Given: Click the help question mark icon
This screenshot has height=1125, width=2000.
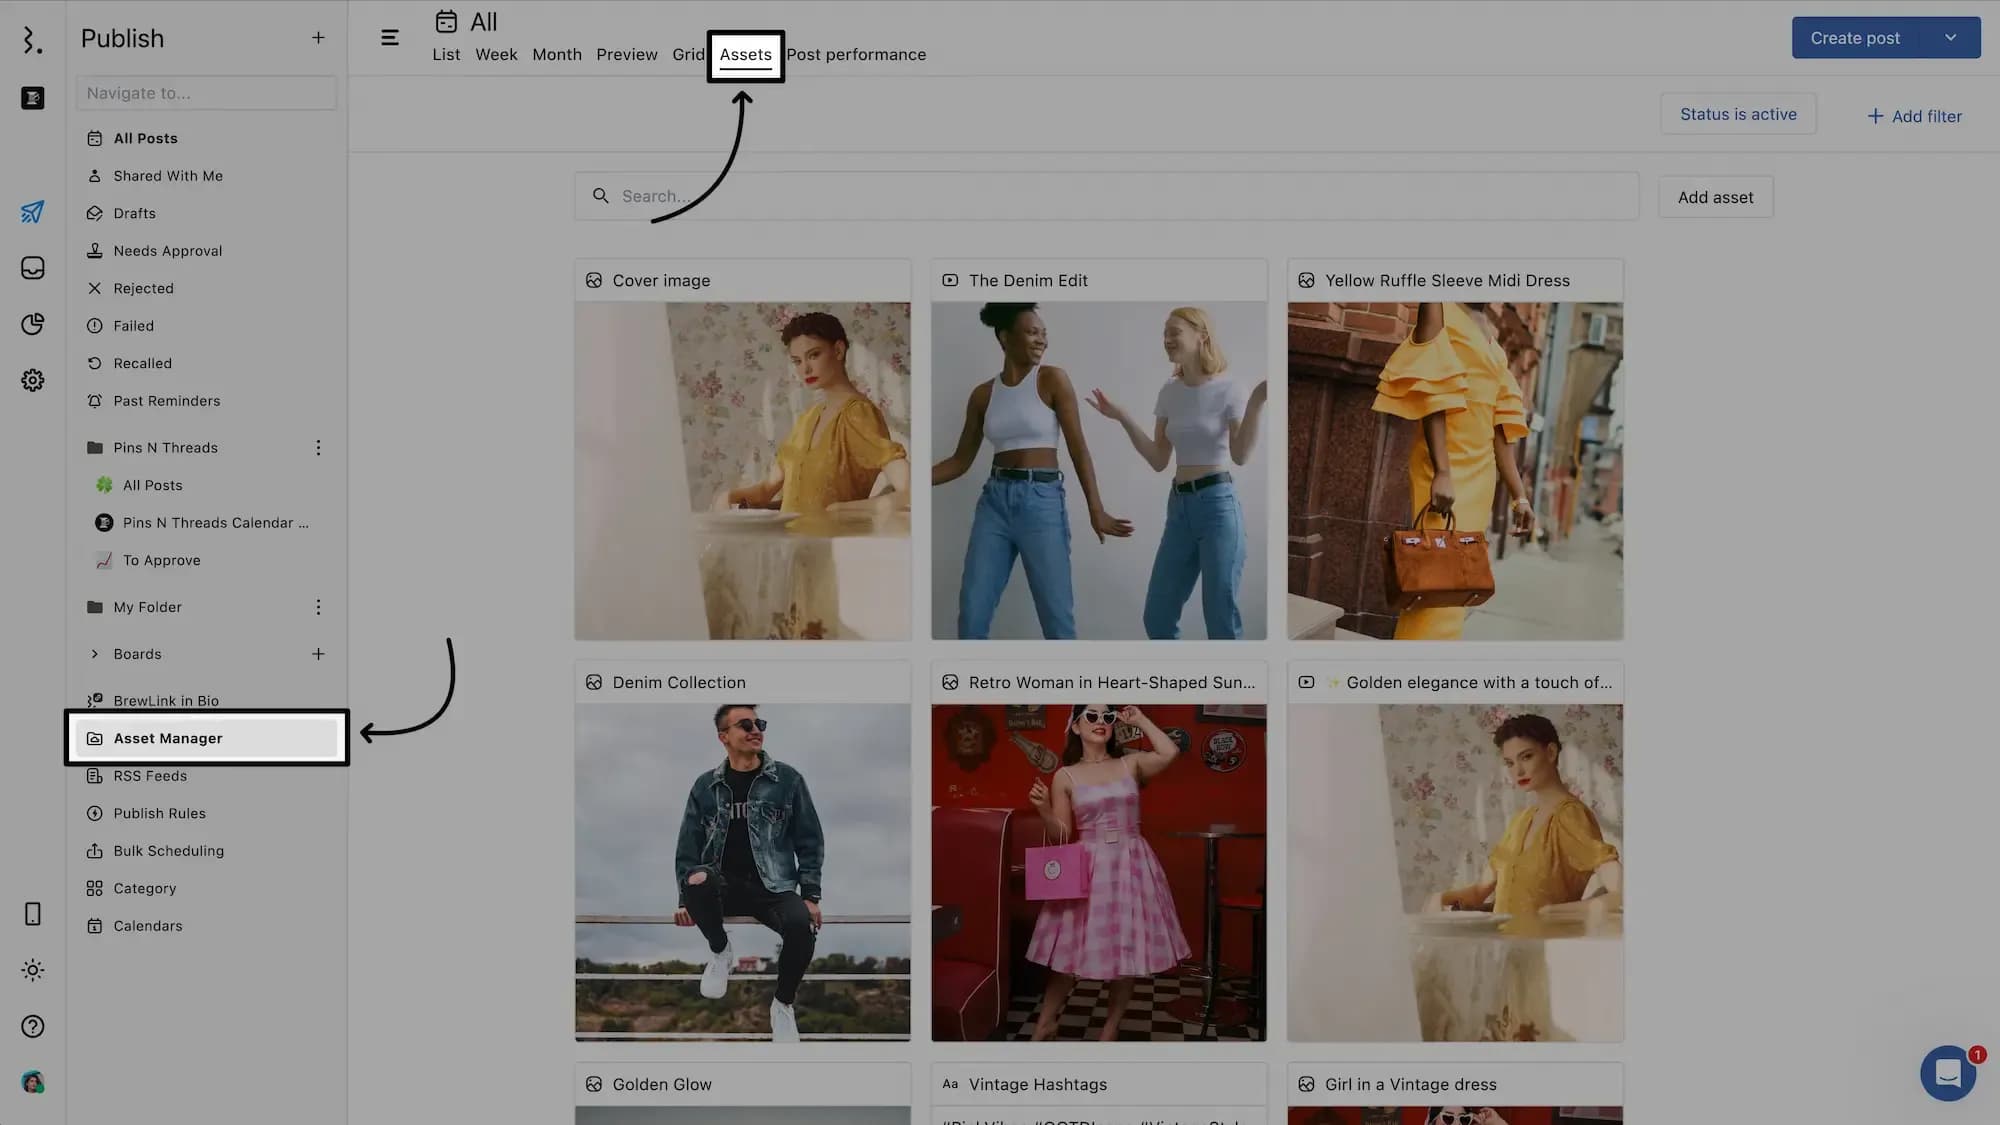Looking at the screenshot, I should tap(32, 1026).
